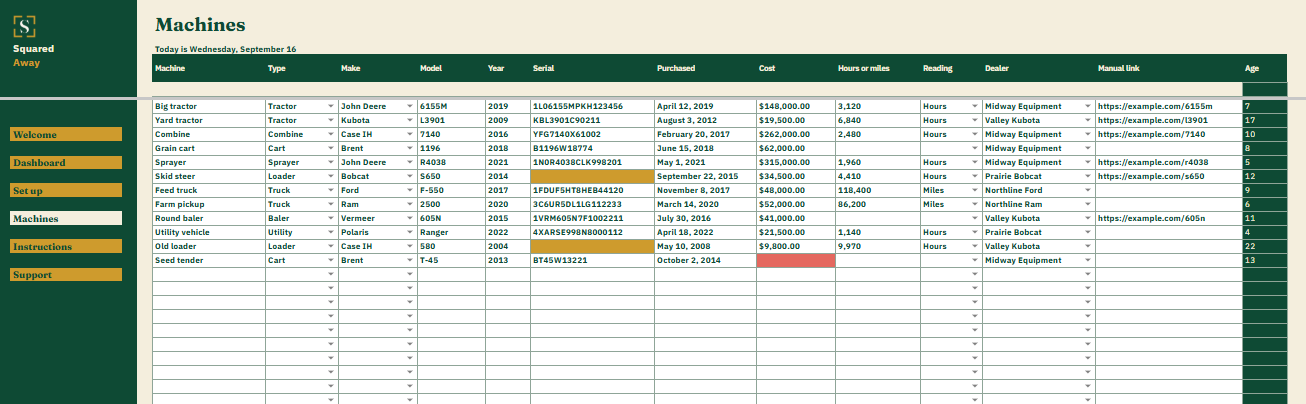Go to the Set up page
This screenshot has width=1306, height=404.
point(66,190)
